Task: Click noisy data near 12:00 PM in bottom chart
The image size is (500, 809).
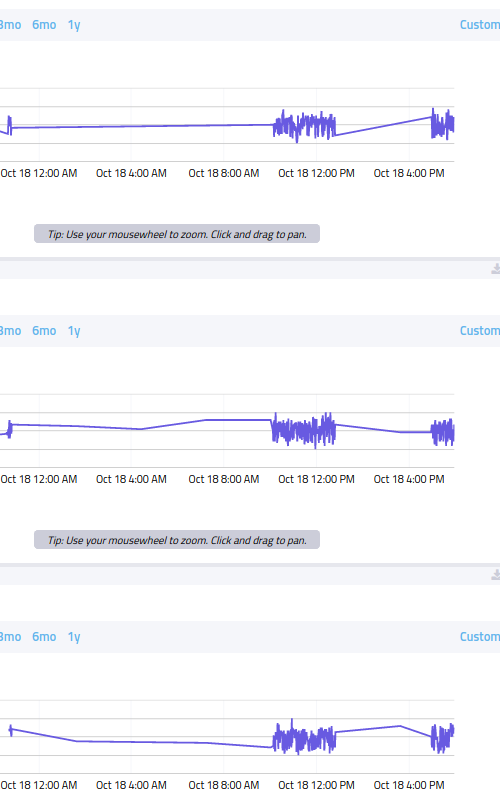Action: [304, 738]
